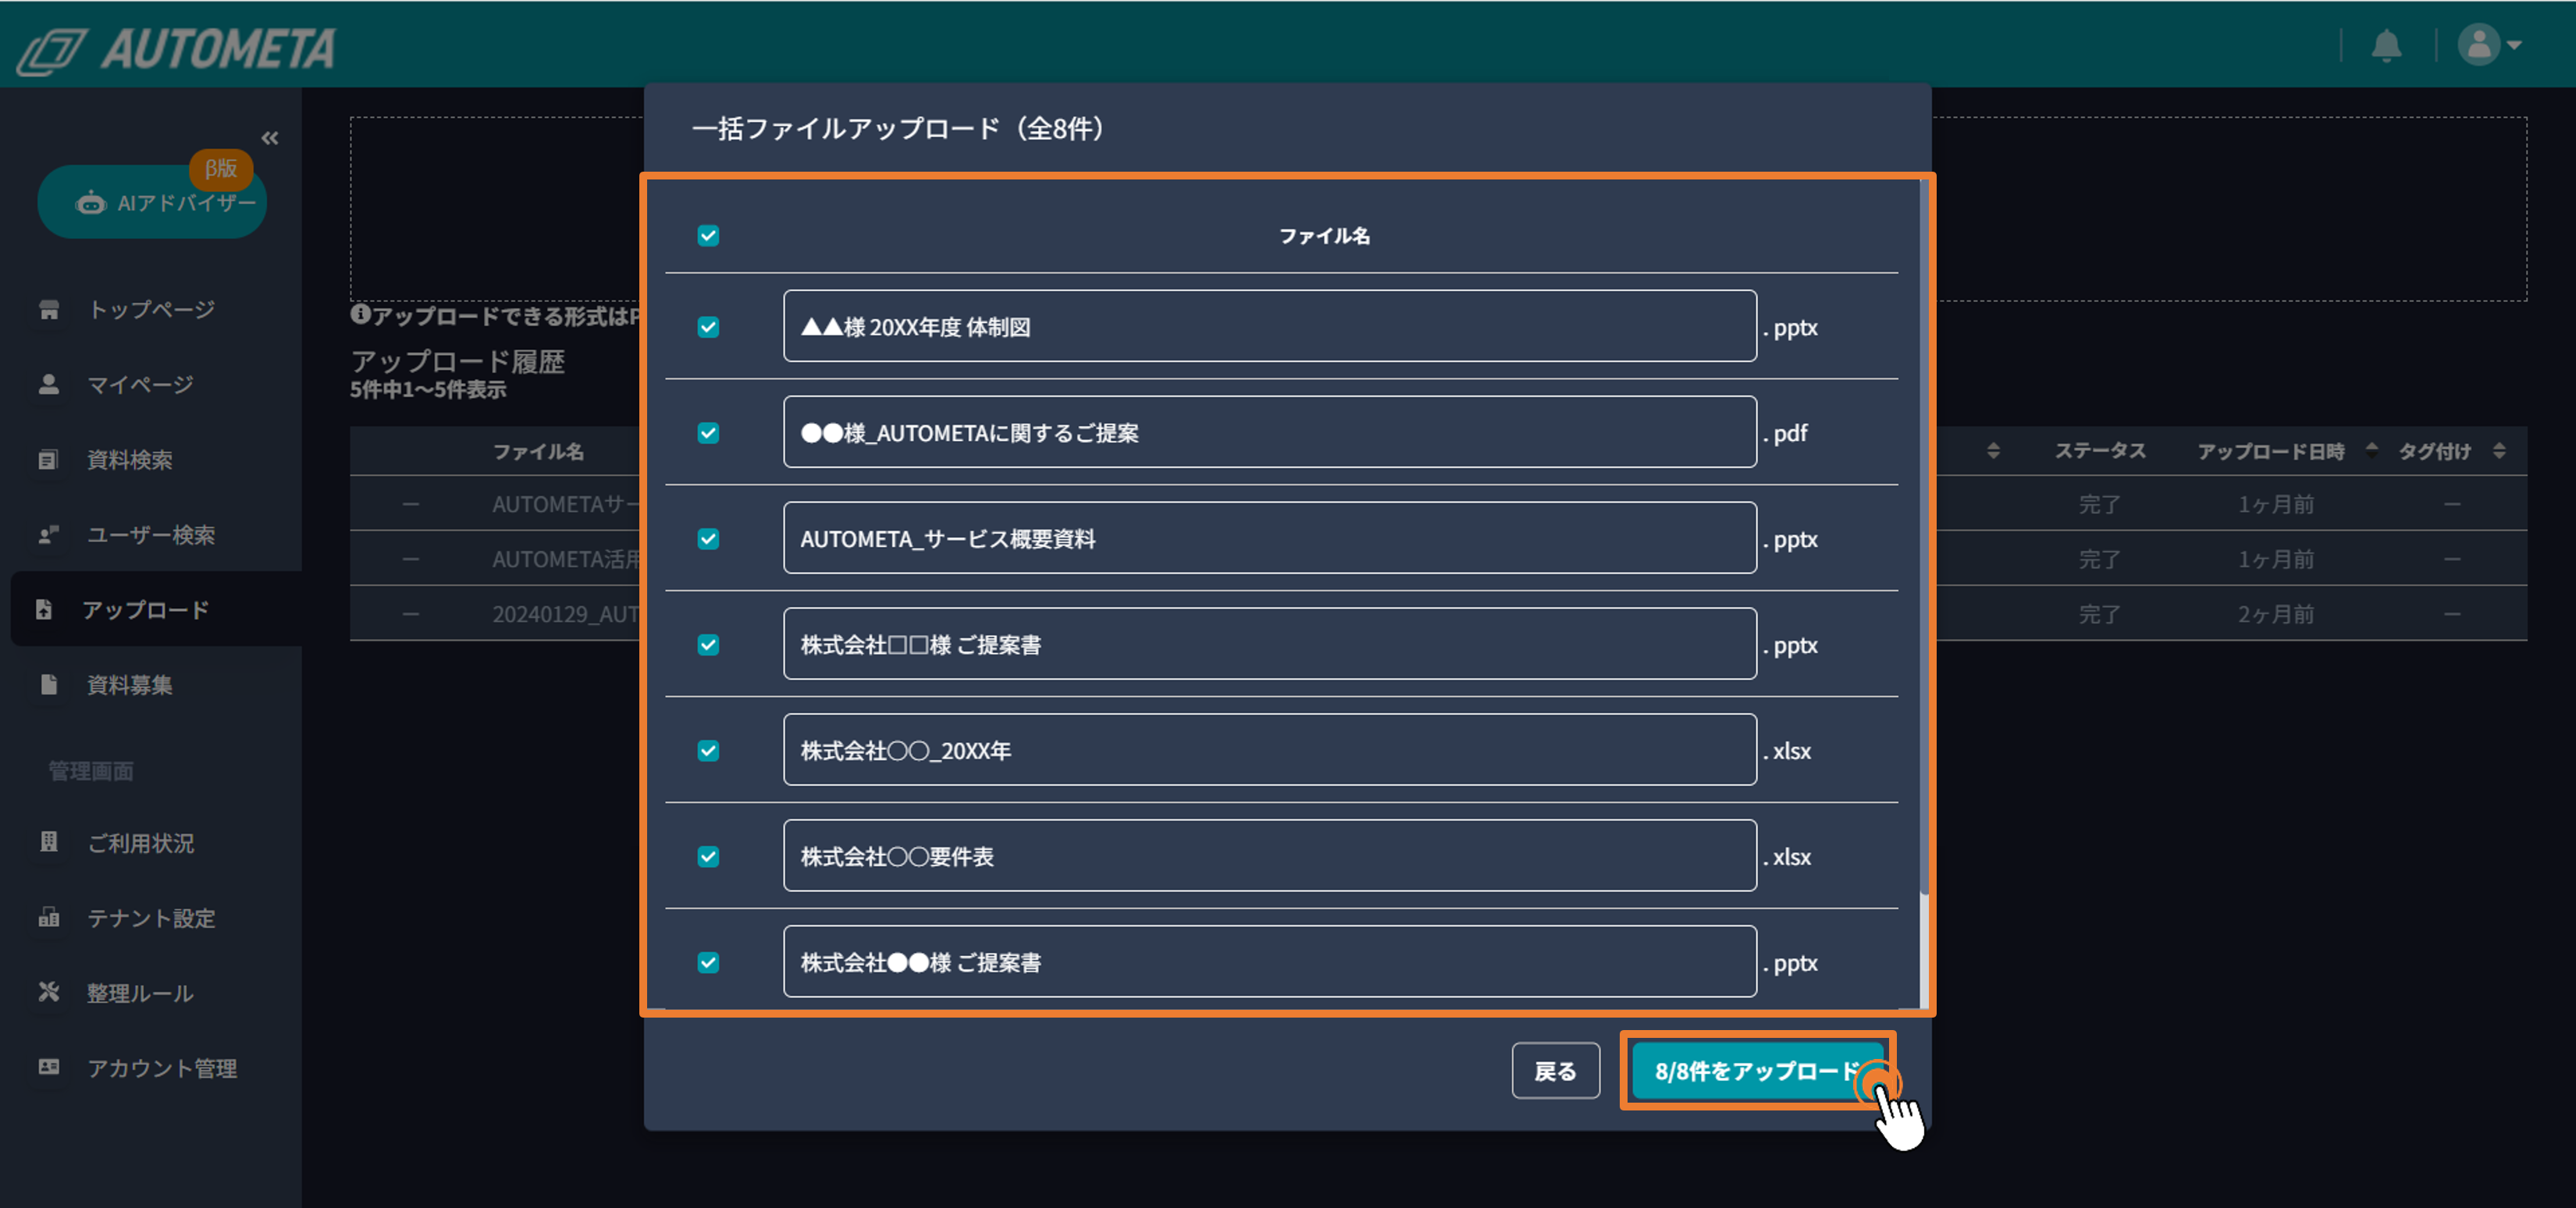Open アカウント管理 in admin section

pos(162,1067)
